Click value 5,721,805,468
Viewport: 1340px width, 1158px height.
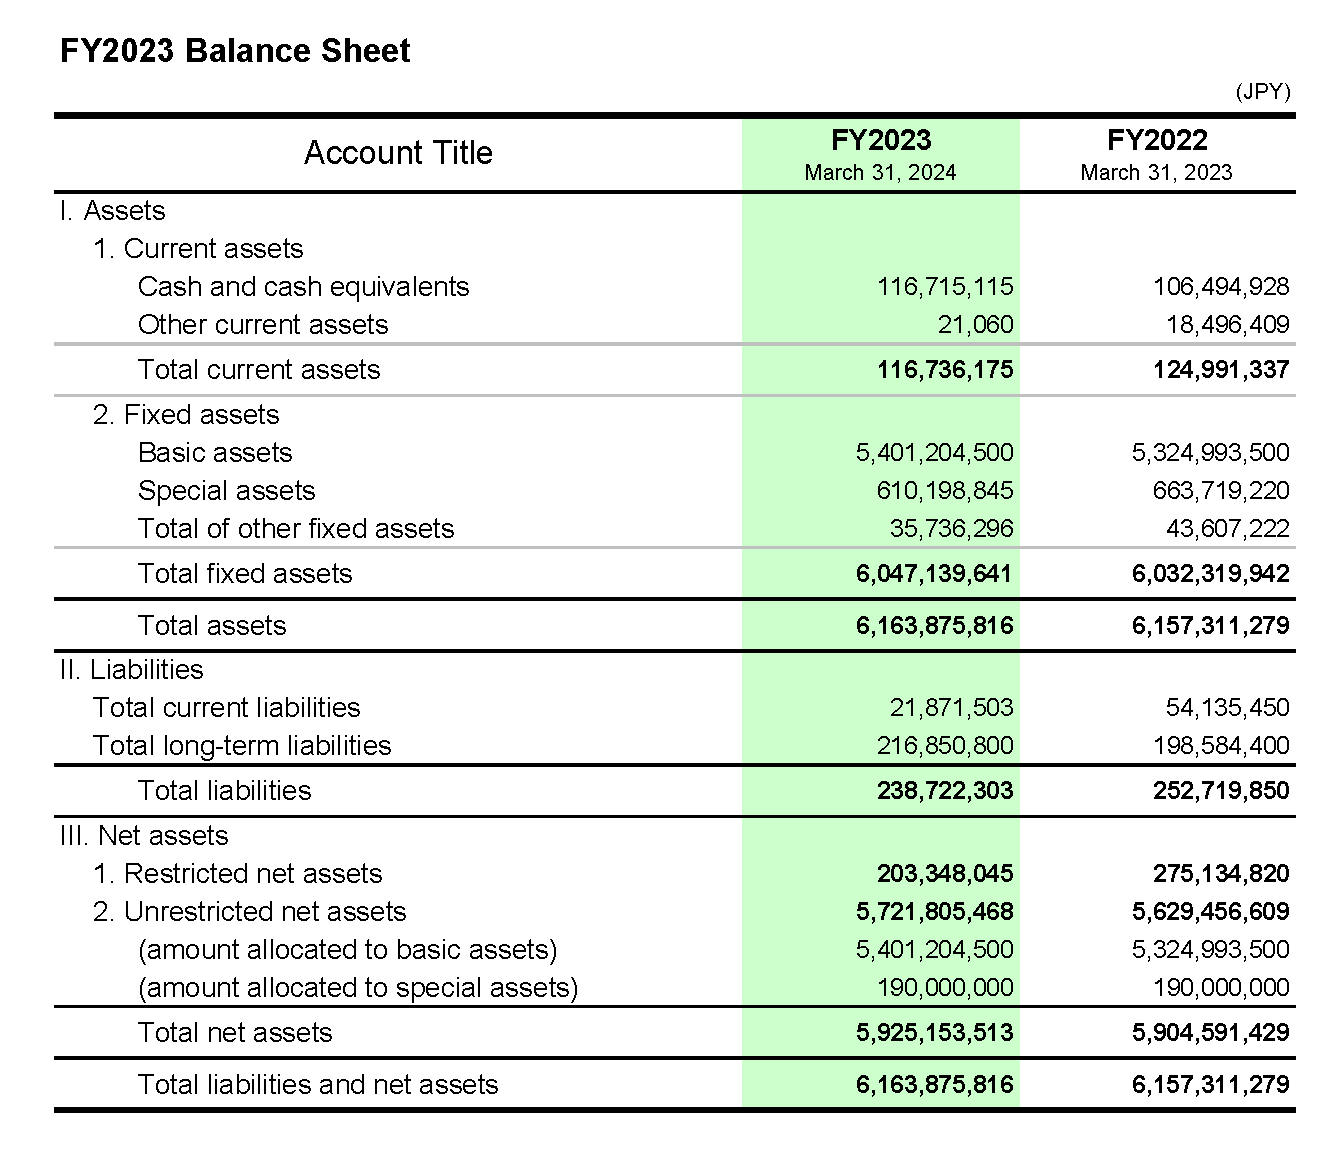tap(935, 912)
